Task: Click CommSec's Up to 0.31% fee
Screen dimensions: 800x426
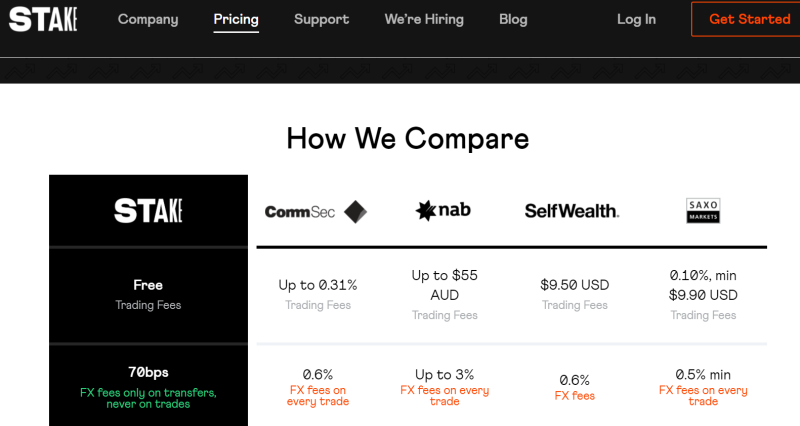Action: [318, 285]
